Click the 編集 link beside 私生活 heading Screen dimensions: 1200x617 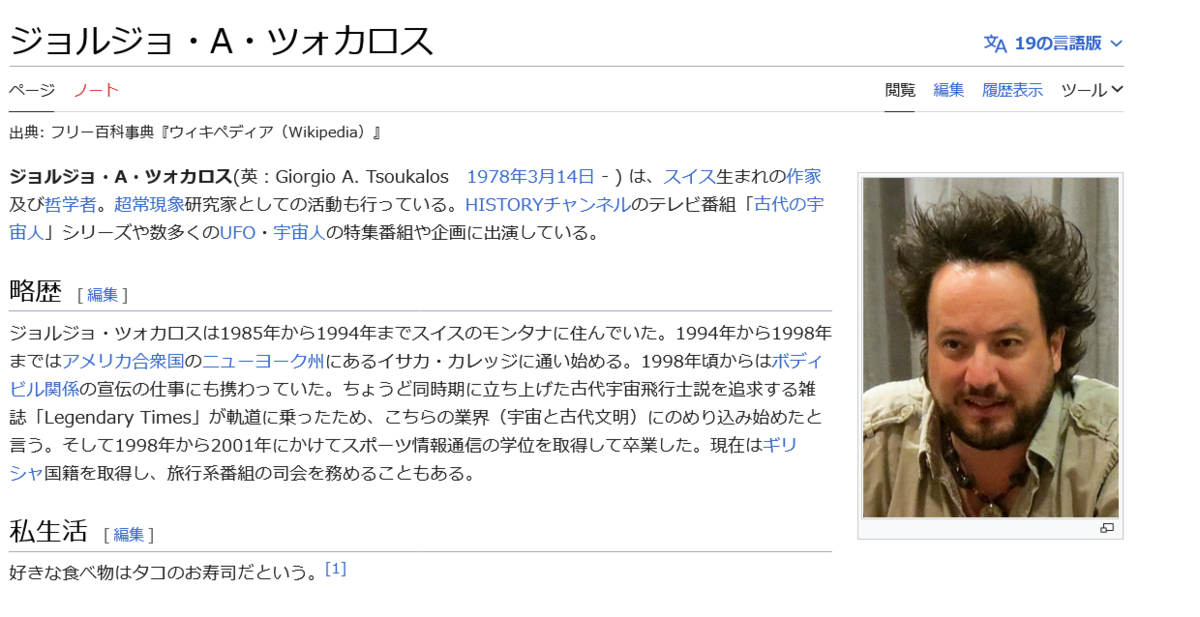[128, 534]
